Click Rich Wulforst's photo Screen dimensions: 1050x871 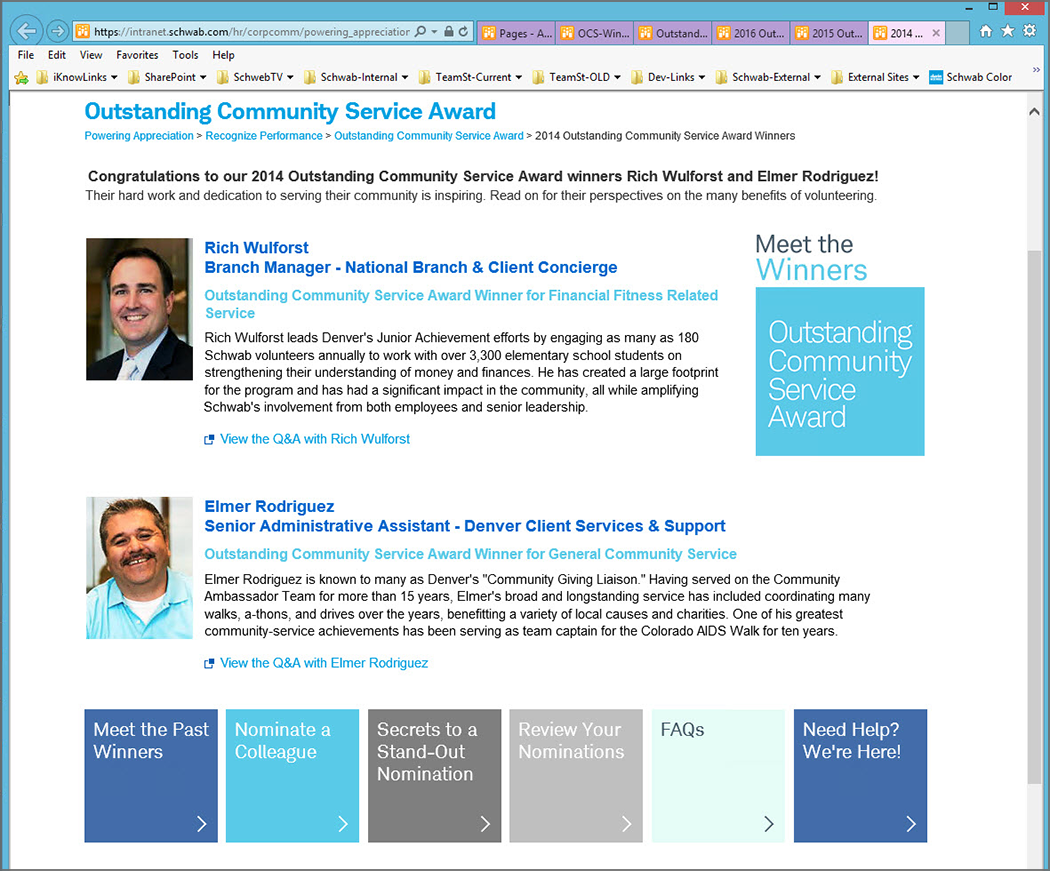[139, 309]
